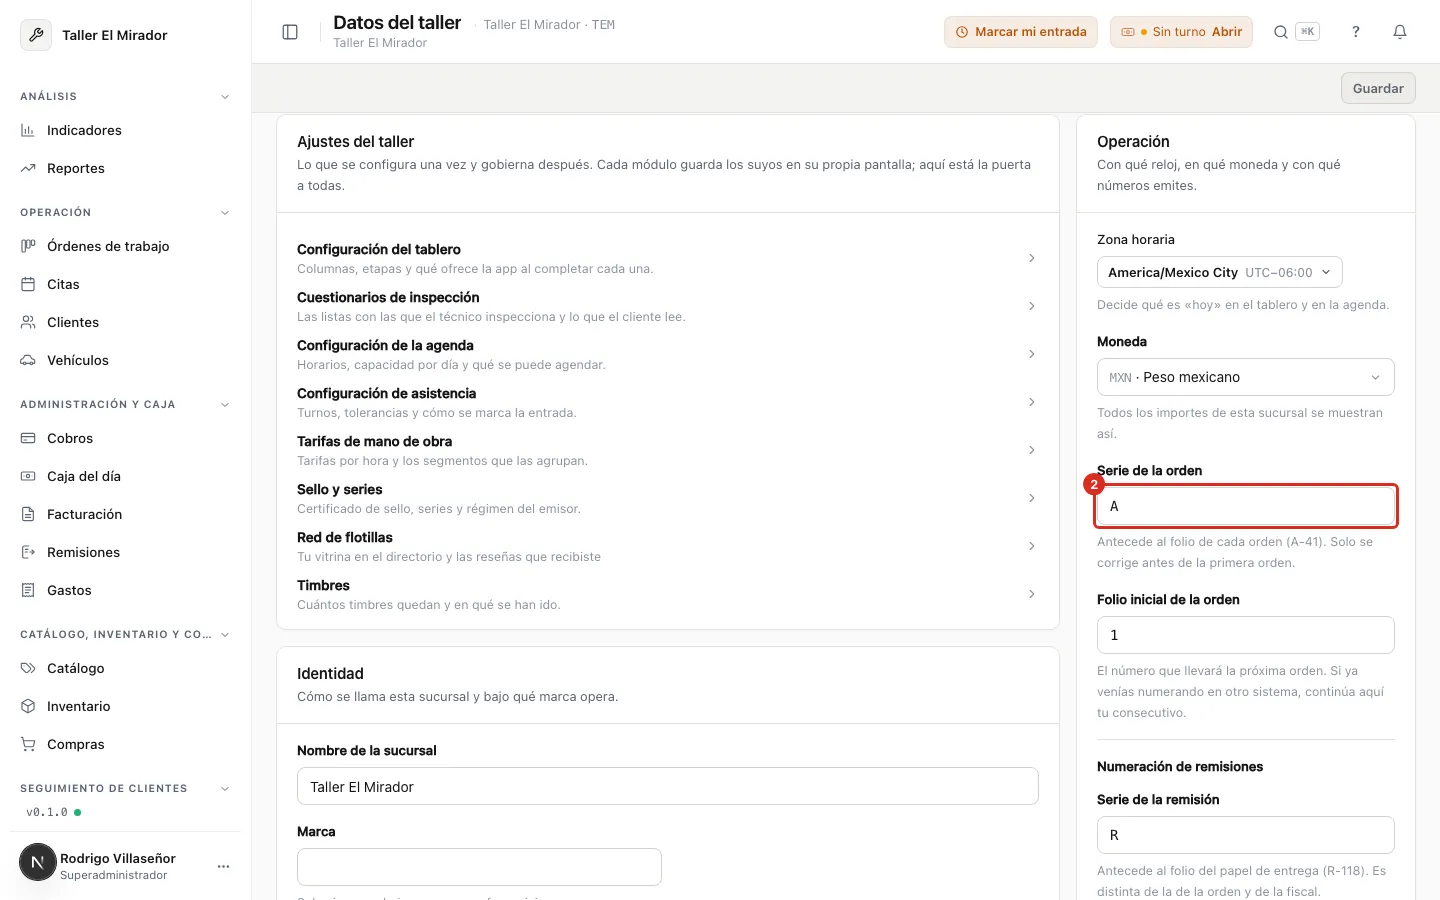The width and height of the screenshot is (1440, 900).
Task: Open Caja del día
Action: pyautogui.click(x=125, y=476)
